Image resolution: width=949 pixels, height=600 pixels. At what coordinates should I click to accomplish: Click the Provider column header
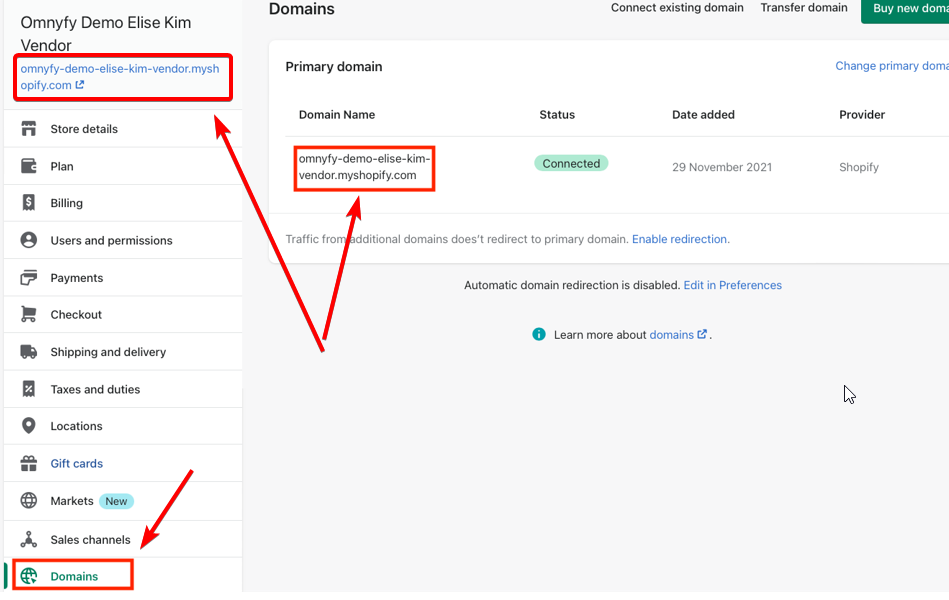click(x=861, y=114)
